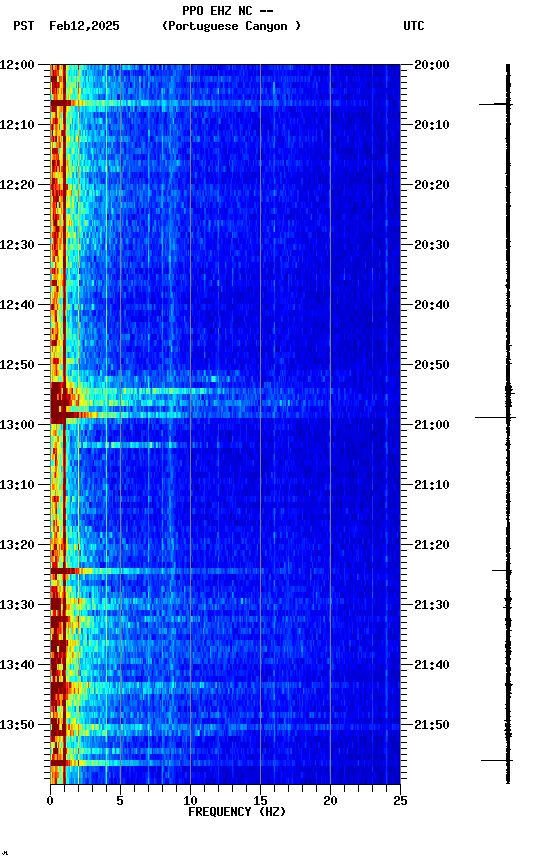Click the Feb12,2025 date label
Image resolution: width=552 pixels, height=864 pixels.
tap(84, 26)
